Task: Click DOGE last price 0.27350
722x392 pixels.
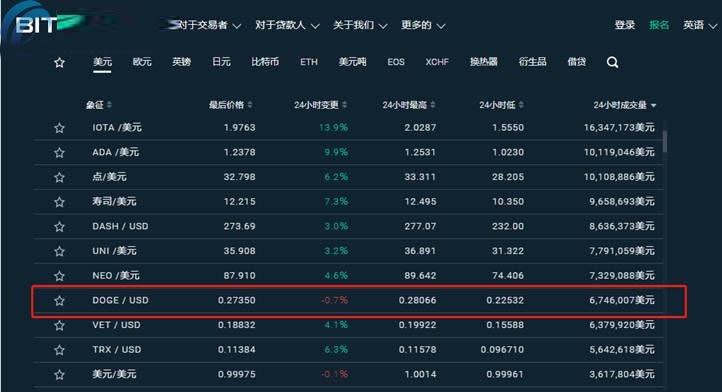Action: point(237,300)
